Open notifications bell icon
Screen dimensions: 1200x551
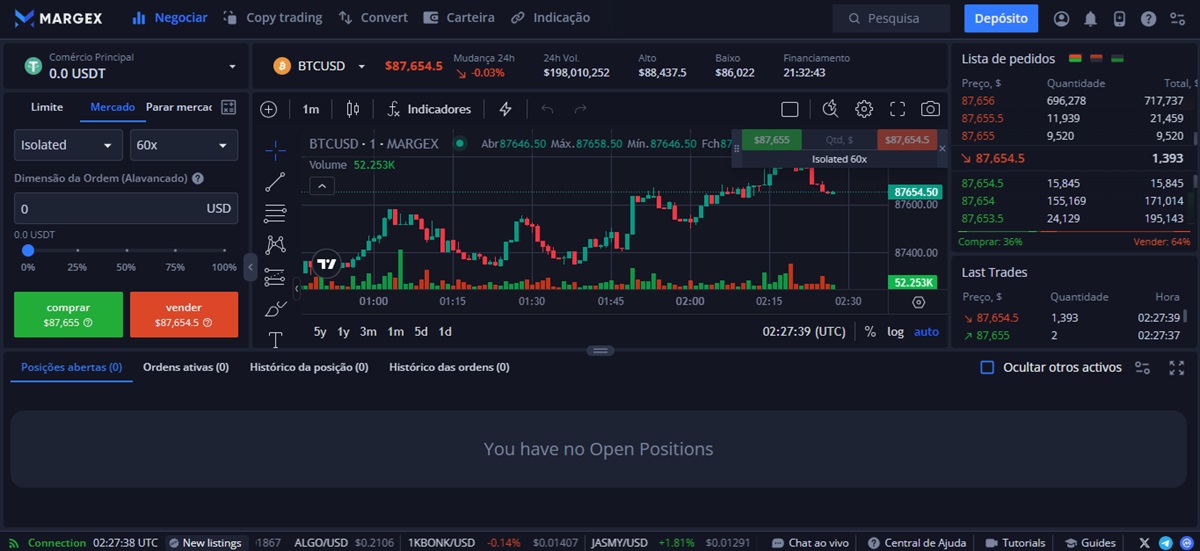pos(1090,18)
